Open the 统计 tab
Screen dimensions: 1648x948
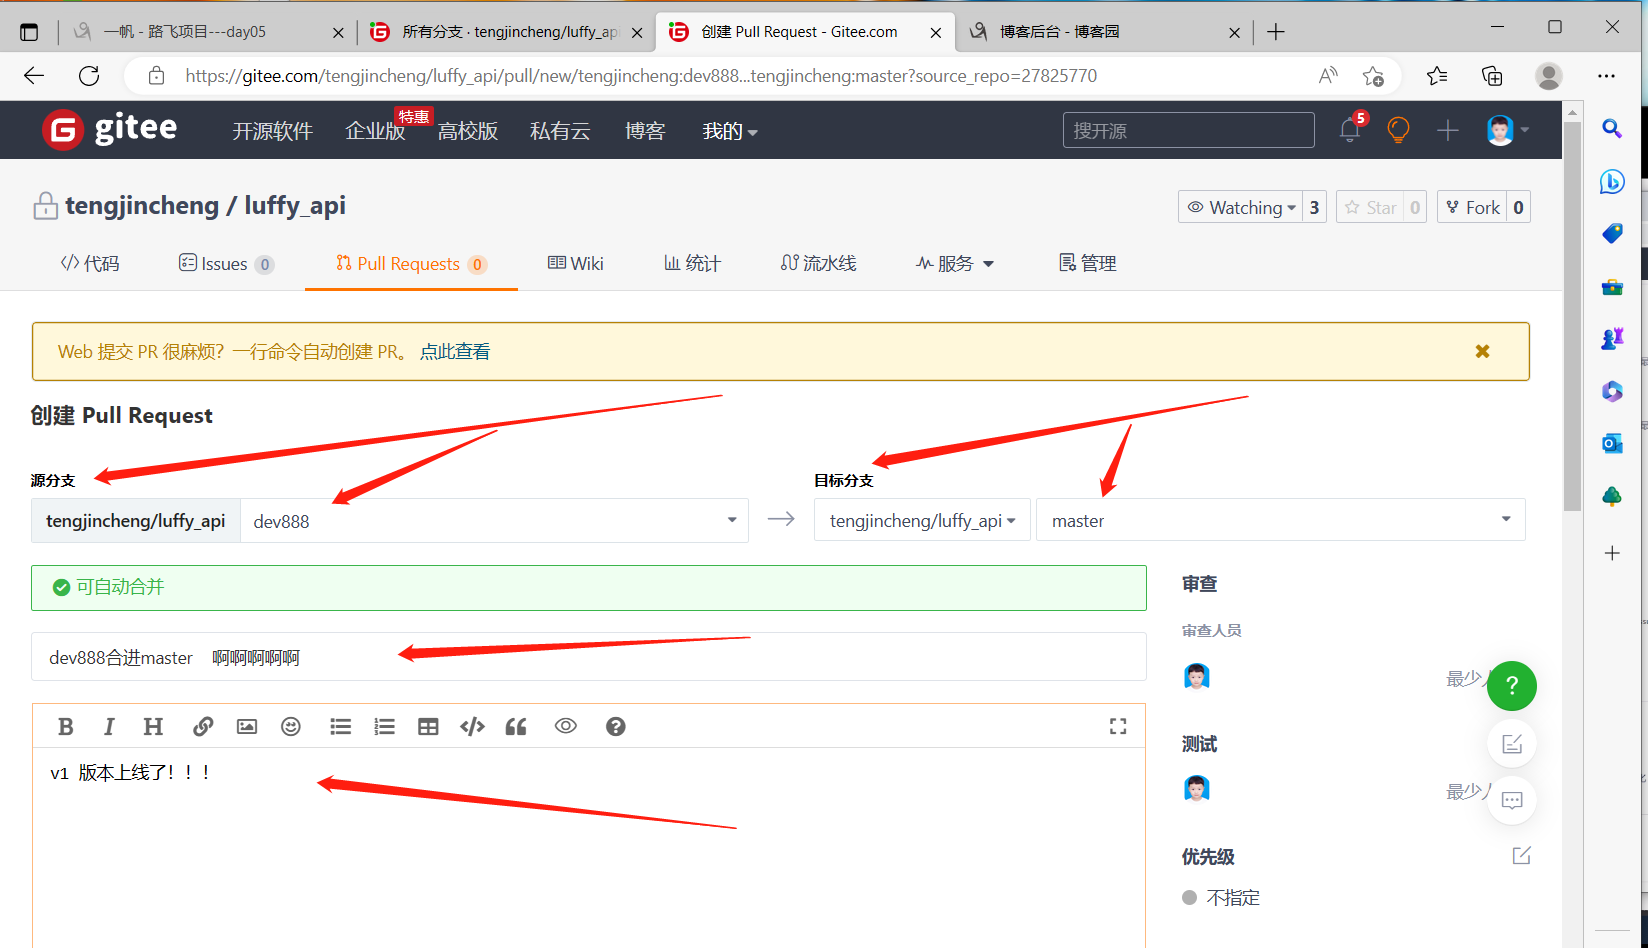(692, 263)
